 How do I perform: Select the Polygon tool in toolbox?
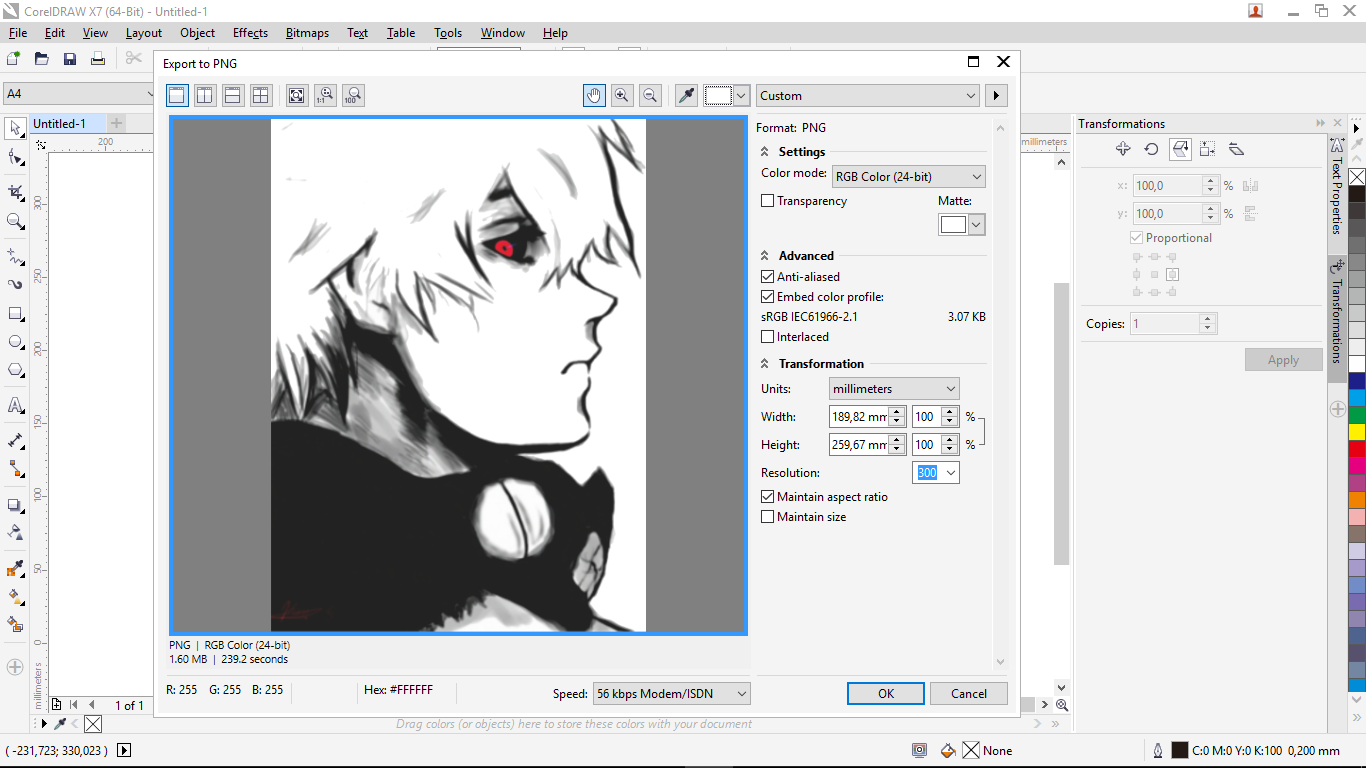(x=15, y=370)
